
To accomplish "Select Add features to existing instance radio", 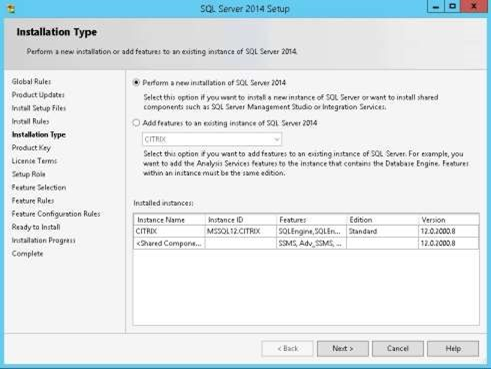I will point(136,123).
